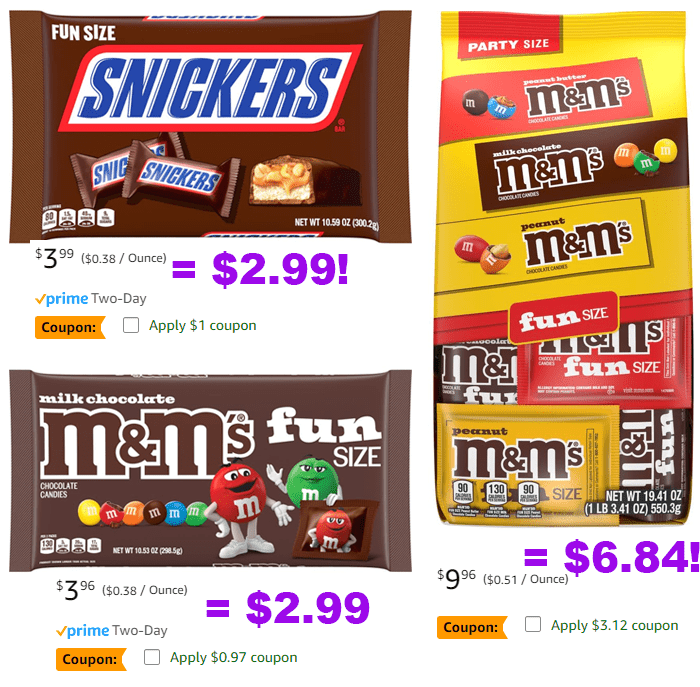This screenshot has width=700, height=687.
Task: Check the Apply $3.12 coupon checkbox
Action: 533,624
